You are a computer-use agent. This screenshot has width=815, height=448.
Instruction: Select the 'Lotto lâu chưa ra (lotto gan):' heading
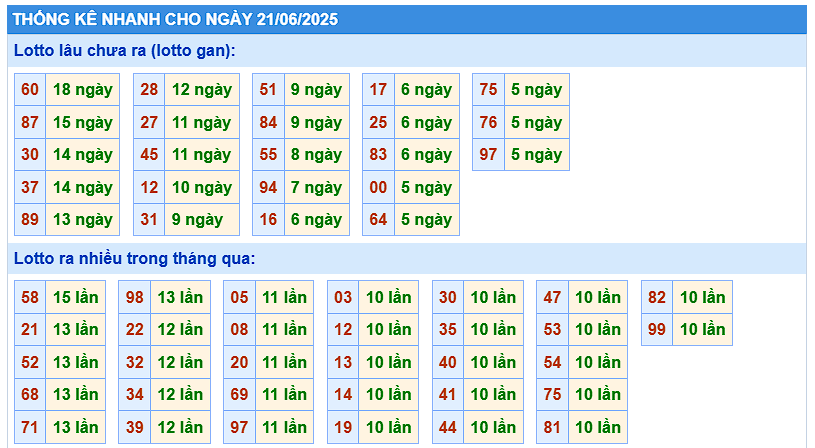tap(125, 50)
